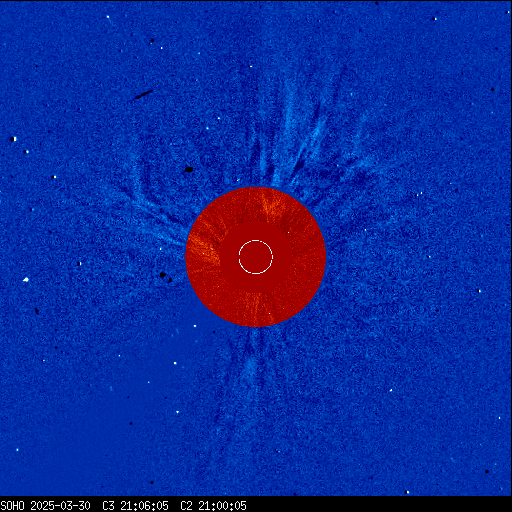Click the 2025-03-30 date text

point(60,506)
